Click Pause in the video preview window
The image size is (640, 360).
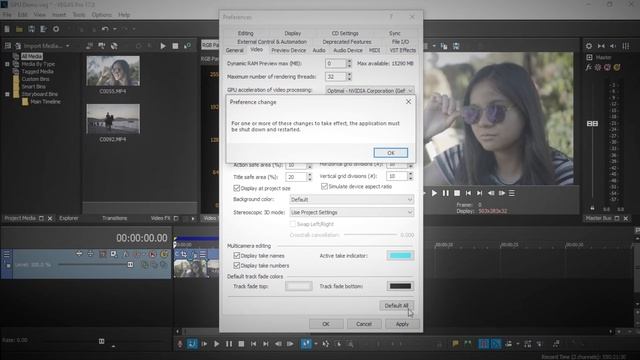[446, 193]
